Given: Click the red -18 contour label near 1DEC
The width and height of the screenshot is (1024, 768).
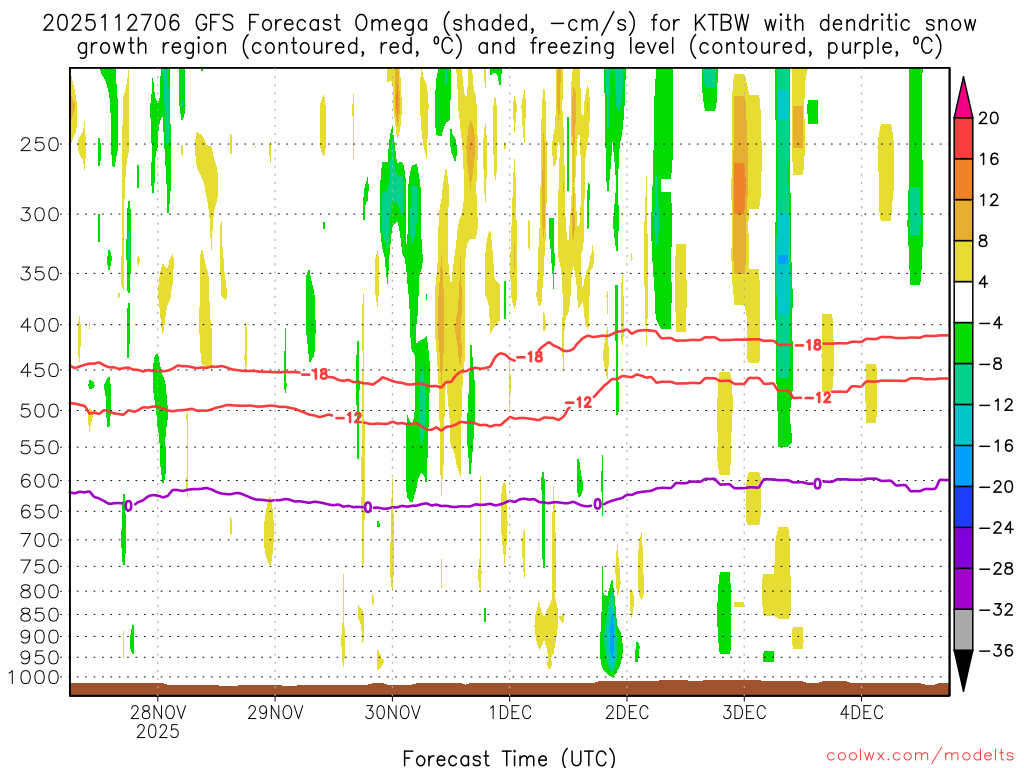Looking at the screenshot, I should pyautogui.click(x=529, y=357).
